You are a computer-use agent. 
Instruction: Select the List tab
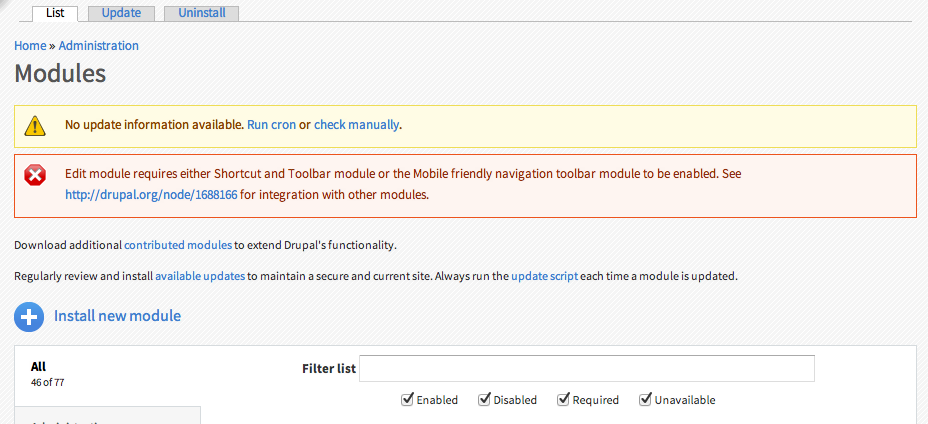click(55, 13)
